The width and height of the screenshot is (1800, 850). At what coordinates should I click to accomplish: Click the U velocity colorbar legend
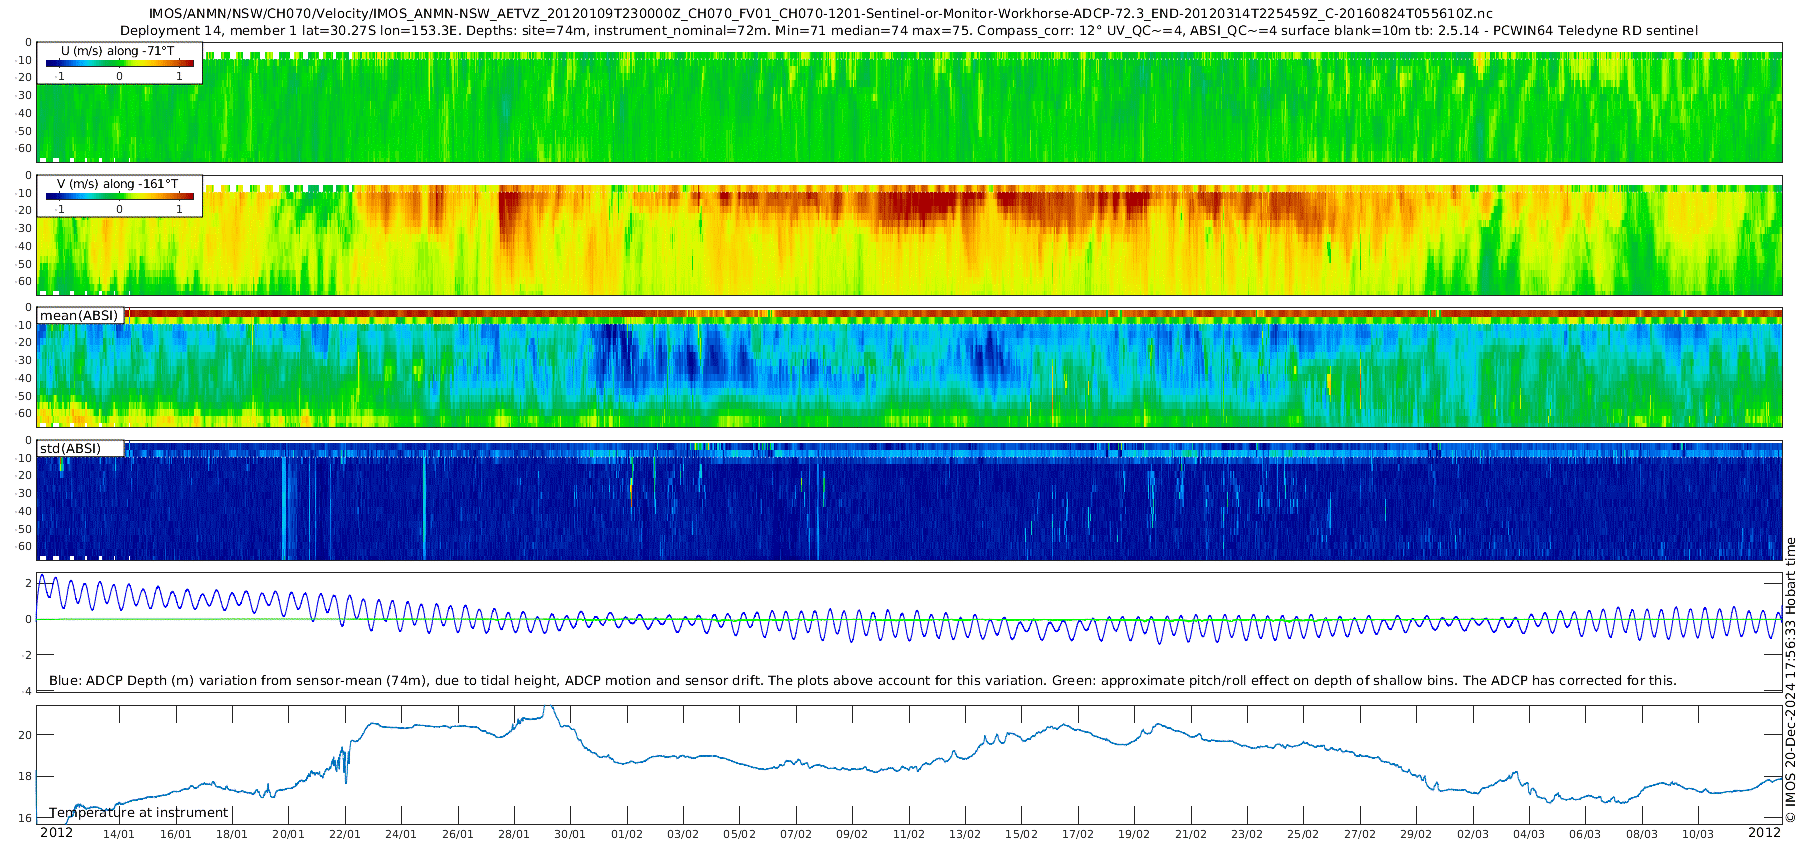coord(119,64)
